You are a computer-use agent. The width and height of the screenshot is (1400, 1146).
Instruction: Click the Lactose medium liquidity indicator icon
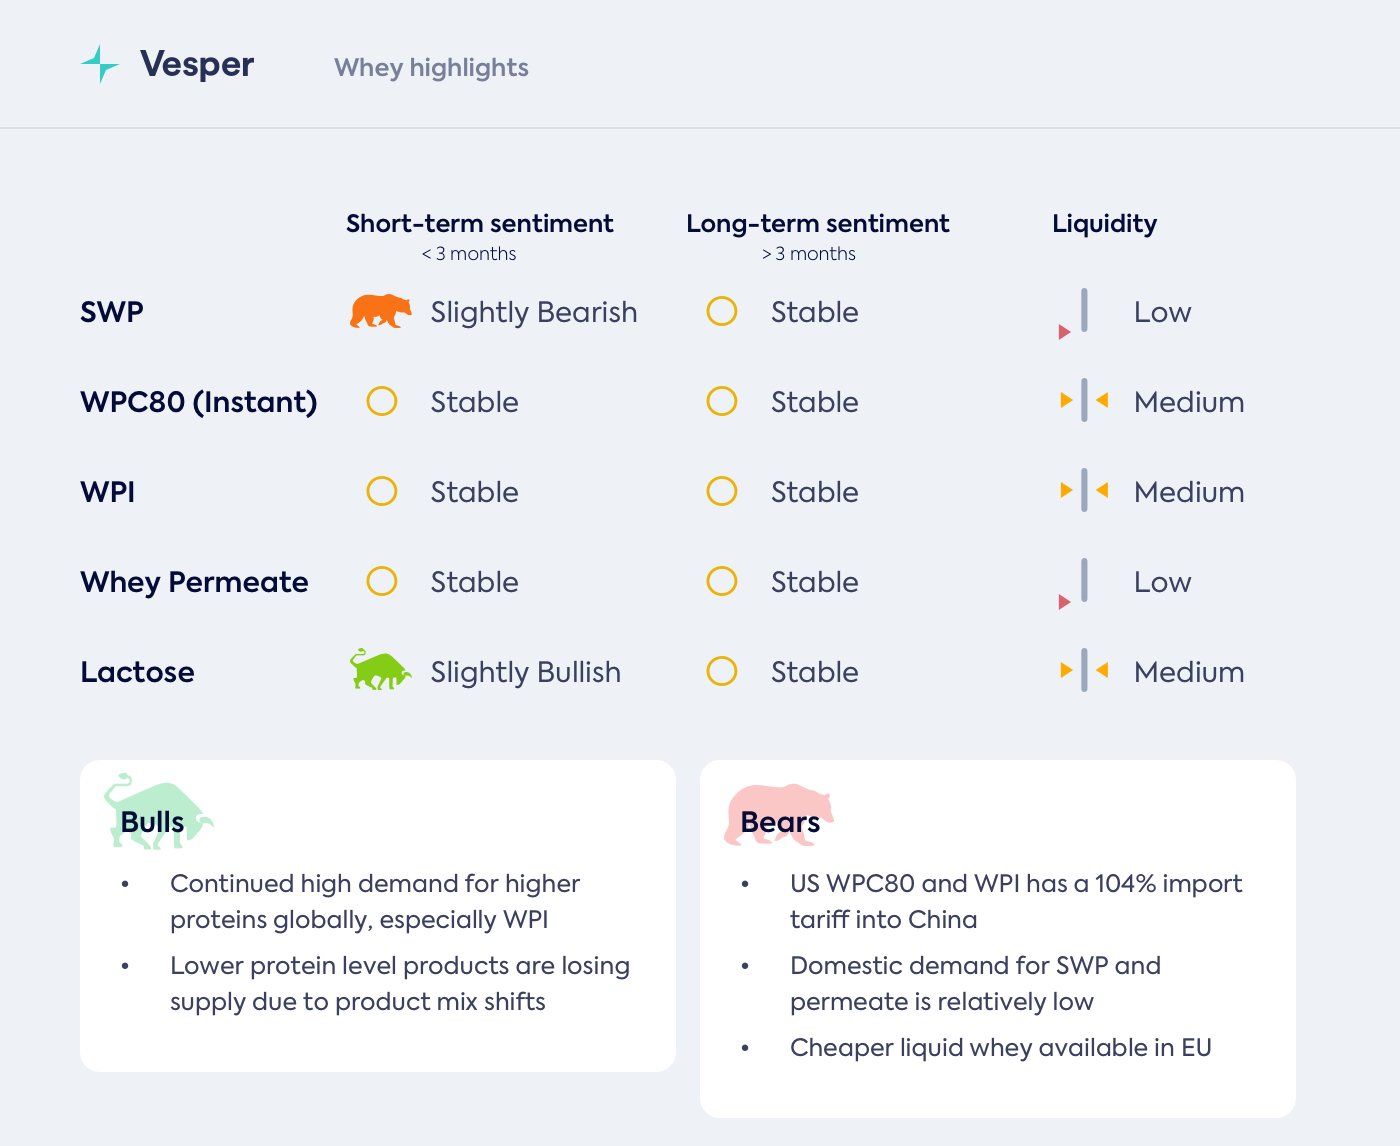click(x=1084, y=671)
